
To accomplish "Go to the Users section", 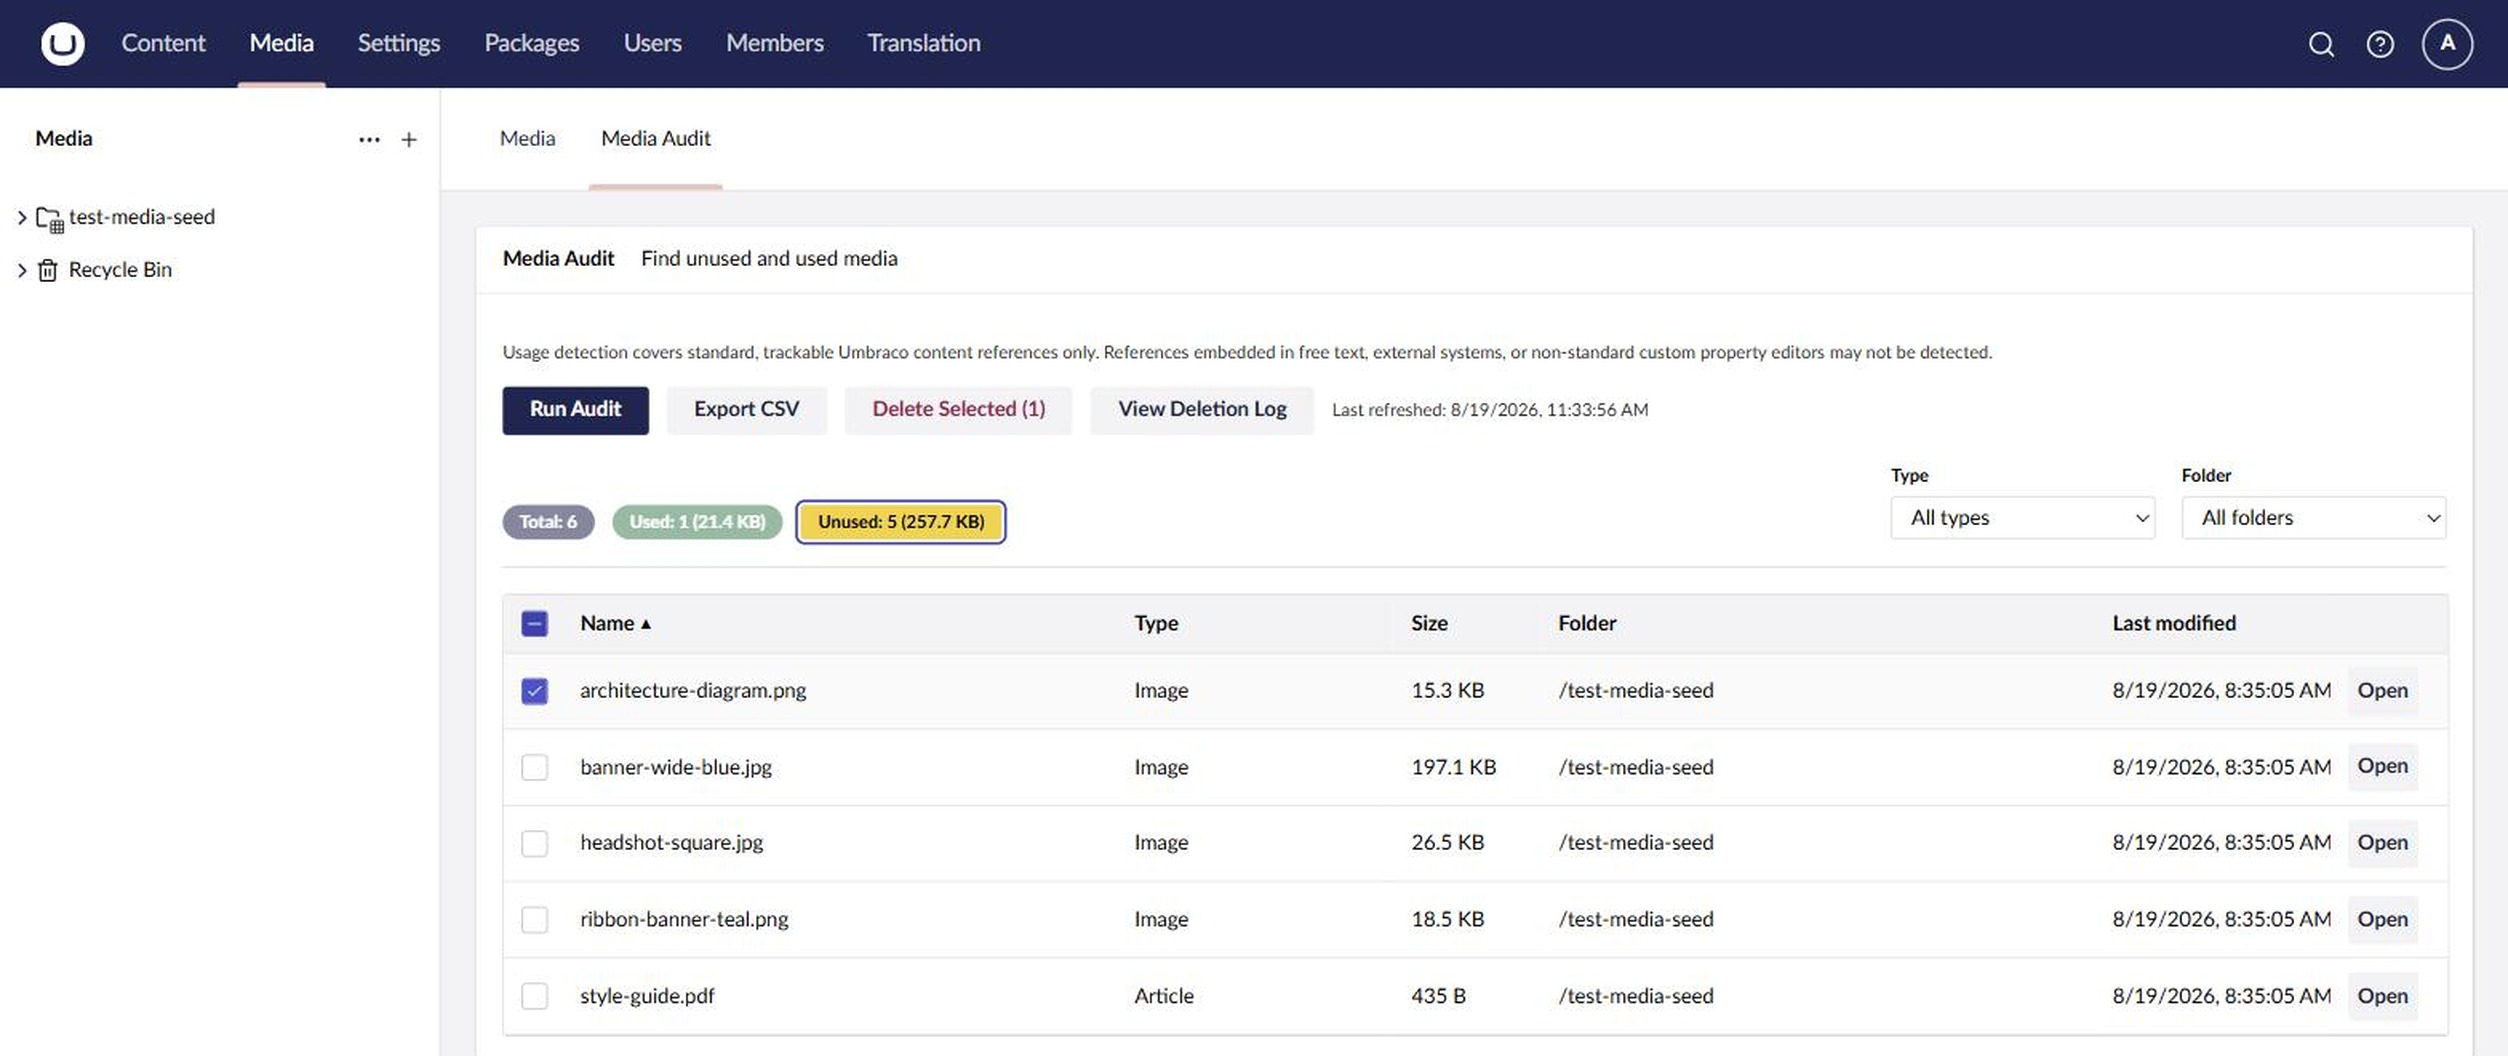I will tap(652, 43).
